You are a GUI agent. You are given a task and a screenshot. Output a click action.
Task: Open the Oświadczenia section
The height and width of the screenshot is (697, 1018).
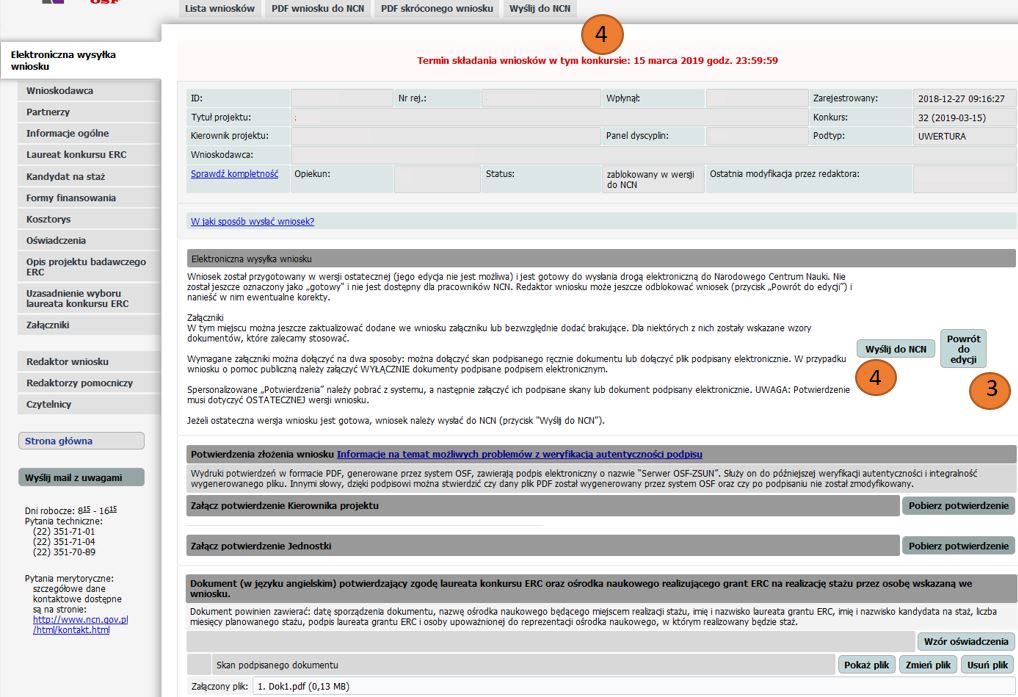tap(89, 241)
